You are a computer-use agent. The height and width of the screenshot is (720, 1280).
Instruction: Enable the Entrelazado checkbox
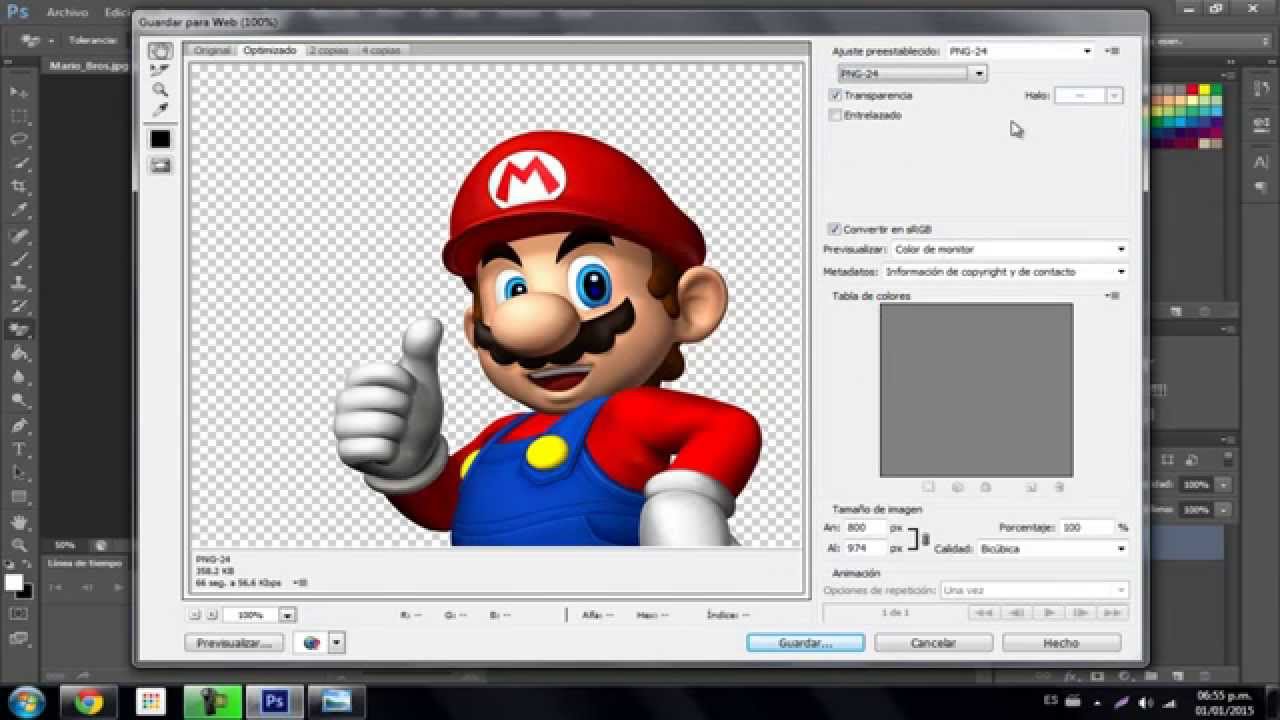[836, 115]
